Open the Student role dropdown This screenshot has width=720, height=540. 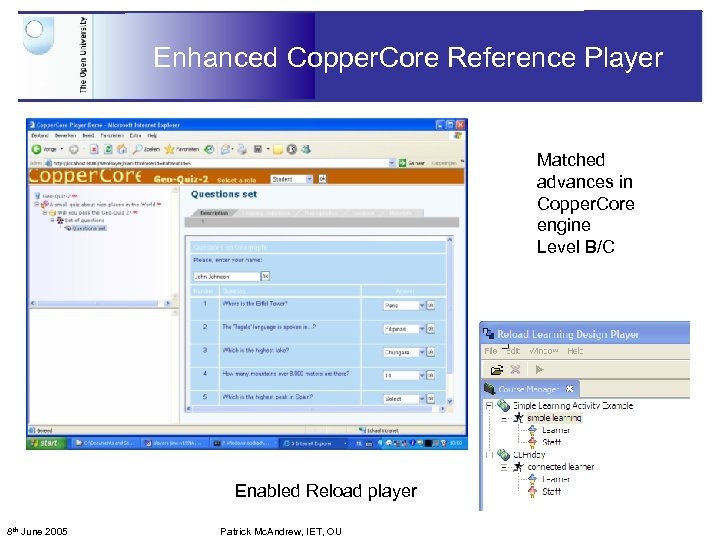[309, 179]
